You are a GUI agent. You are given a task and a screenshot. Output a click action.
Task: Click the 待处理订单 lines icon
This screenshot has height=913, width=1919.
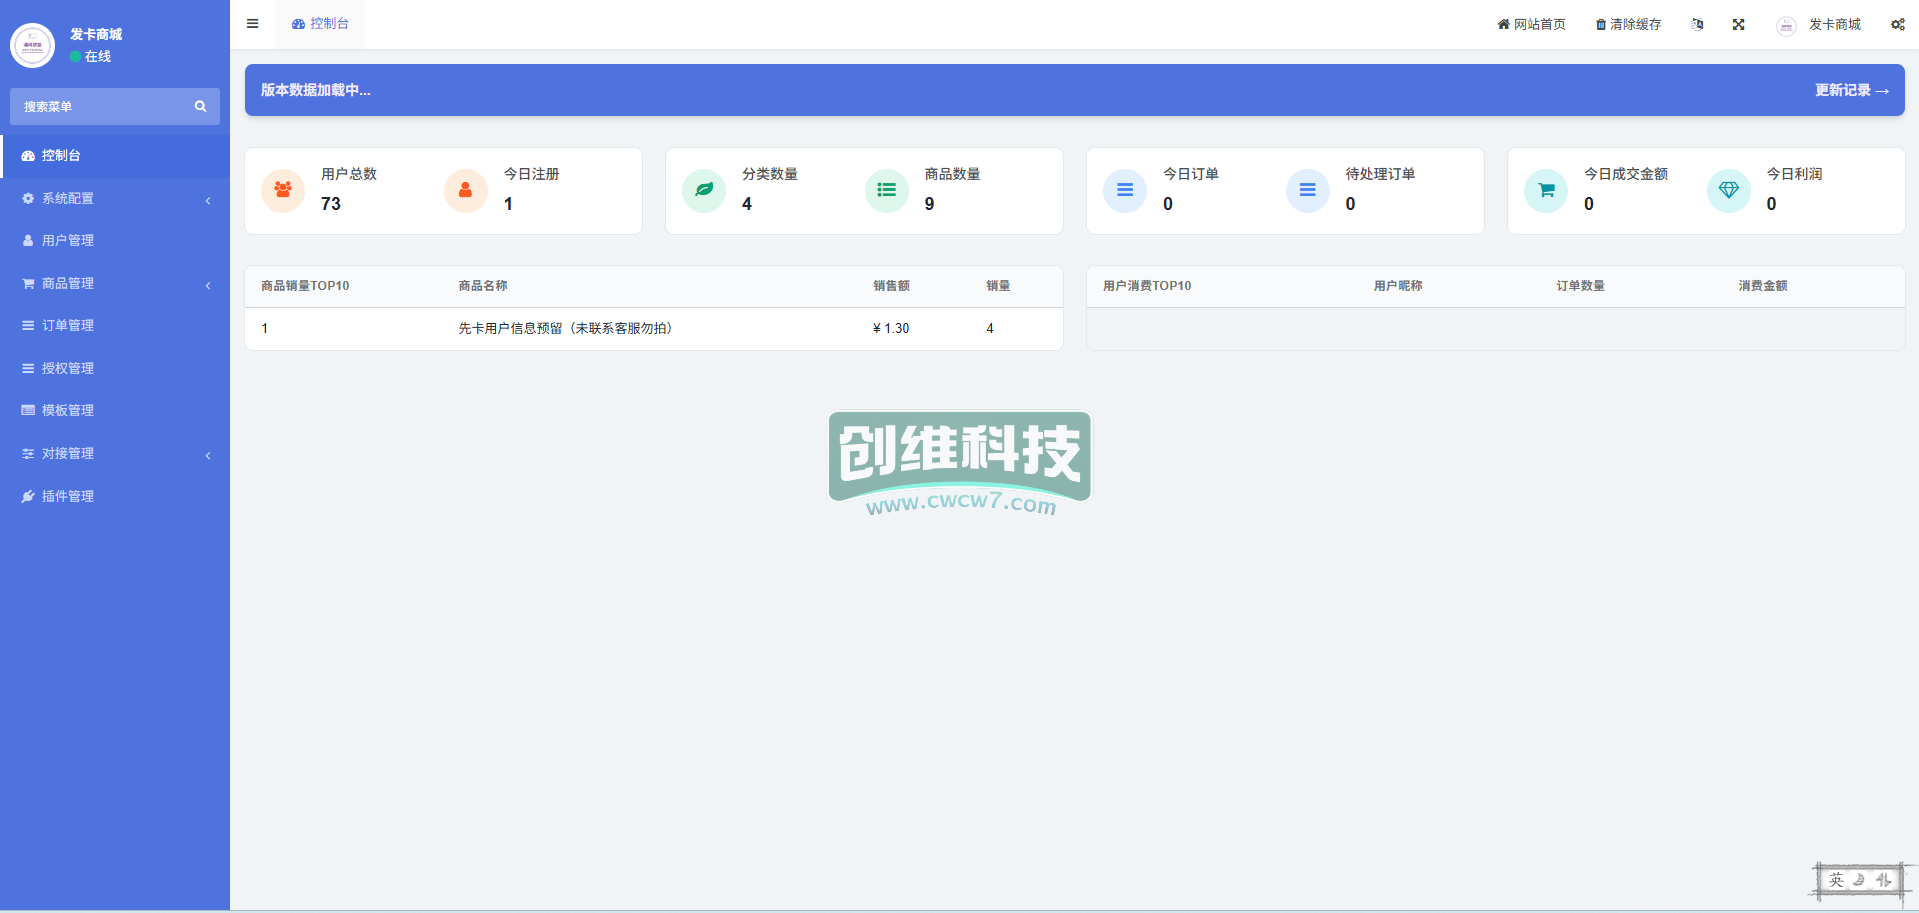pos(1307,190)
